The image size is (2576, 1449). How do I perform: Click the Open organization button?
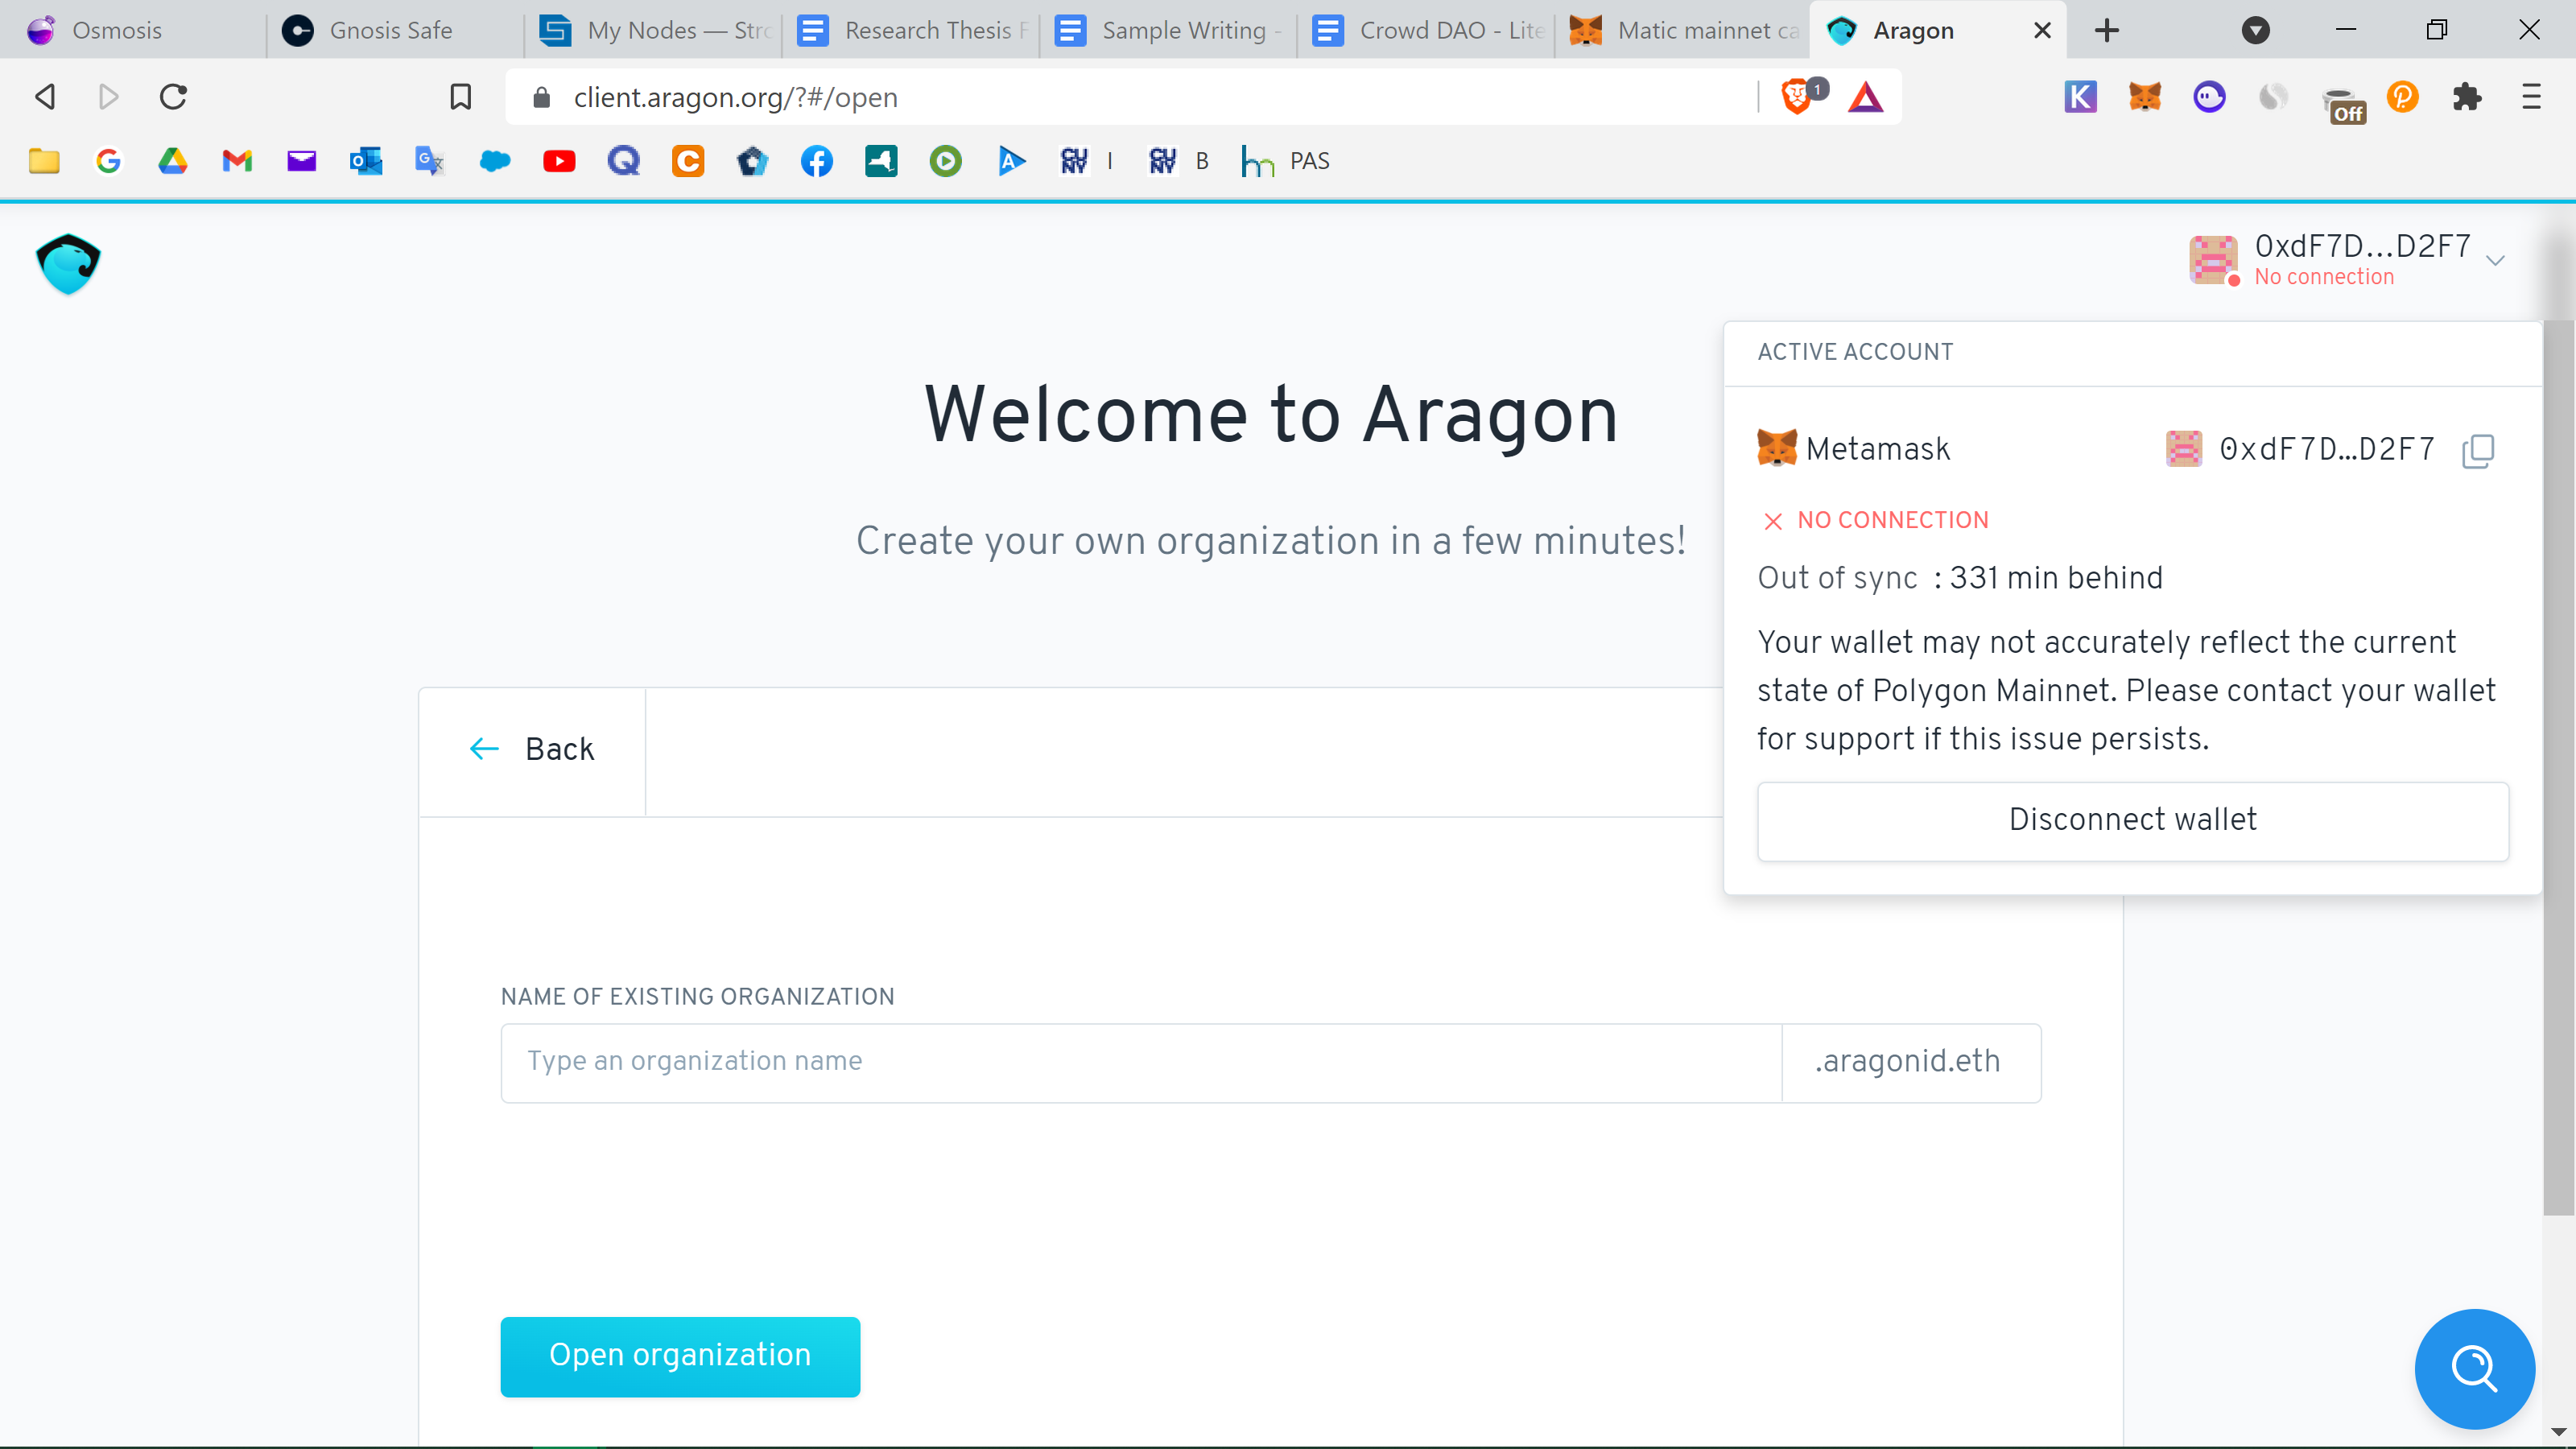679,1356
